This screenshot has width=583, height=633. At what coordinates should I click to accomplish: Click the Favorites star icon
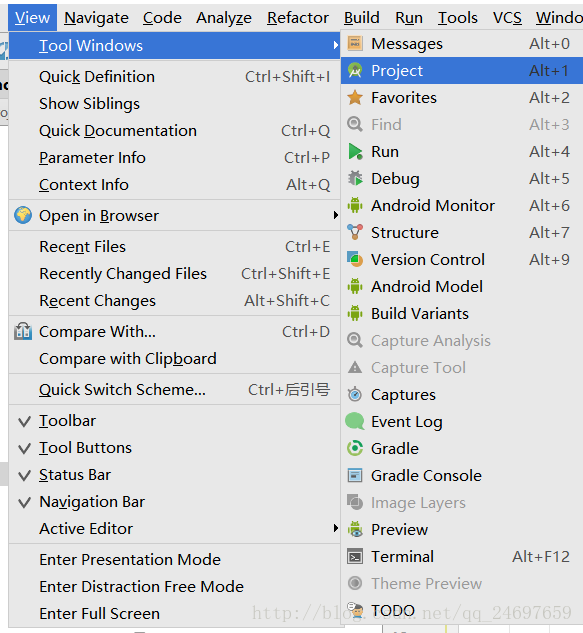[355, 97]
